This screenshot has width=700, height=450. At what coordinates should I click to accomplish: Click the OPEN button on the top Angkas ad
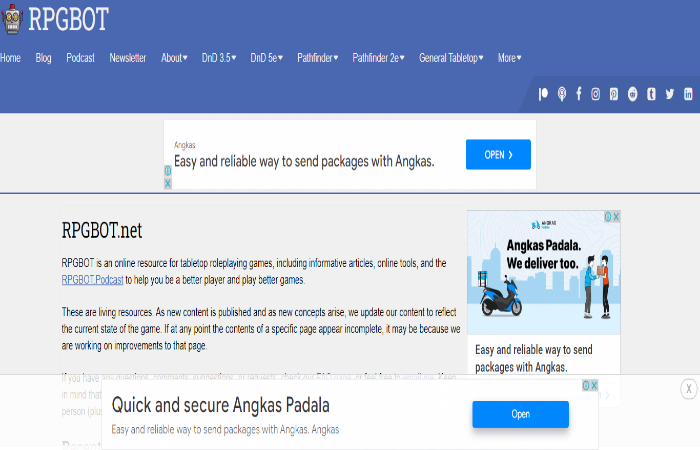498,154
